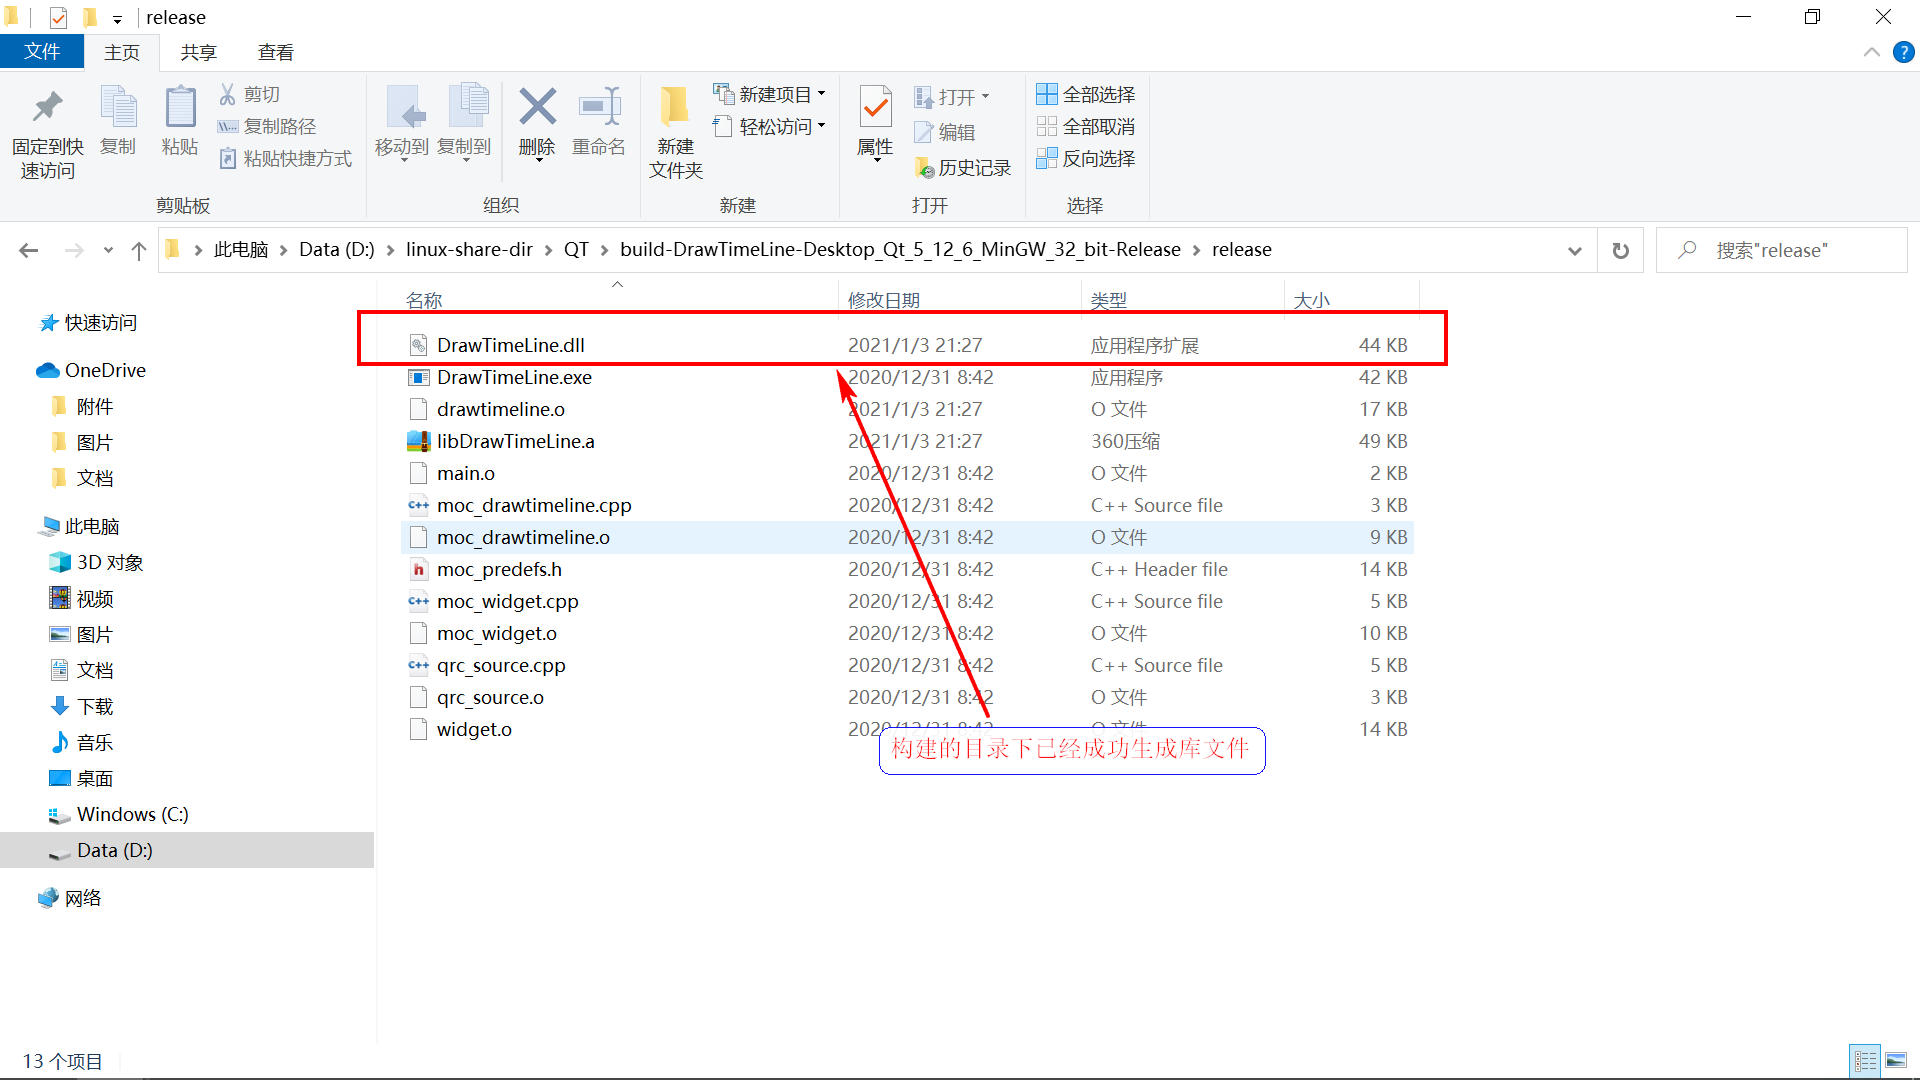Click Invert Selection (反向选择)
The width and height of the screenshot is (1920, 1080).
1086,158
